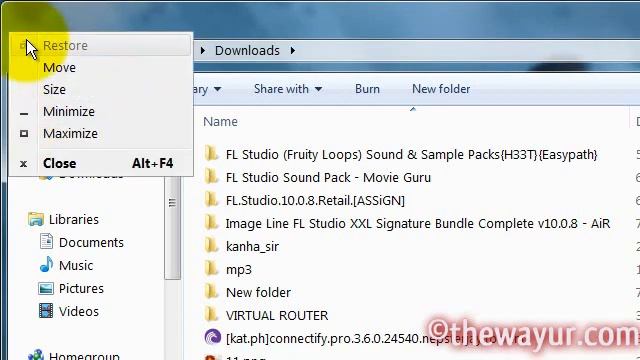The width and height of the screenshot is (640, 360).
Task: Click Downloads in the address bar
Action: [x=247, y=51]
